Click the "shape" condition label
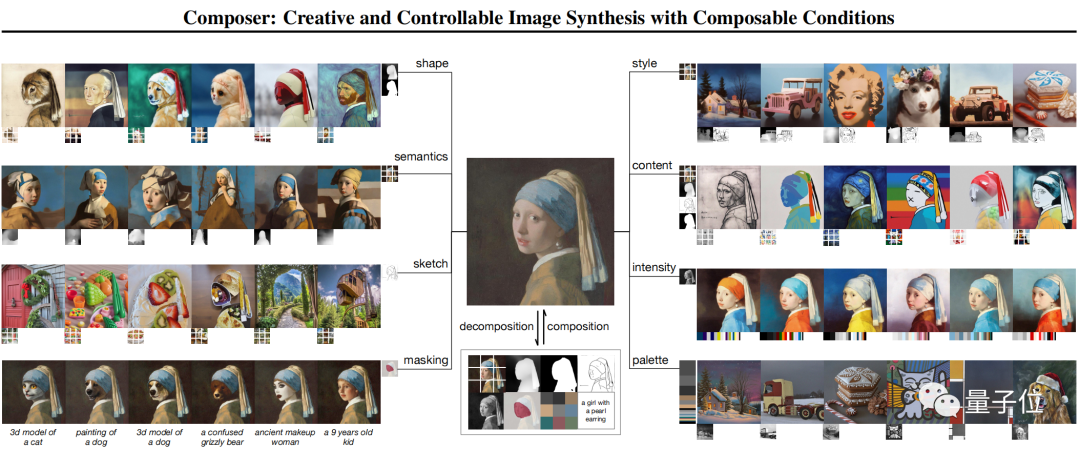This screenshot has height=450, width=1080. (x=432, y=63)
